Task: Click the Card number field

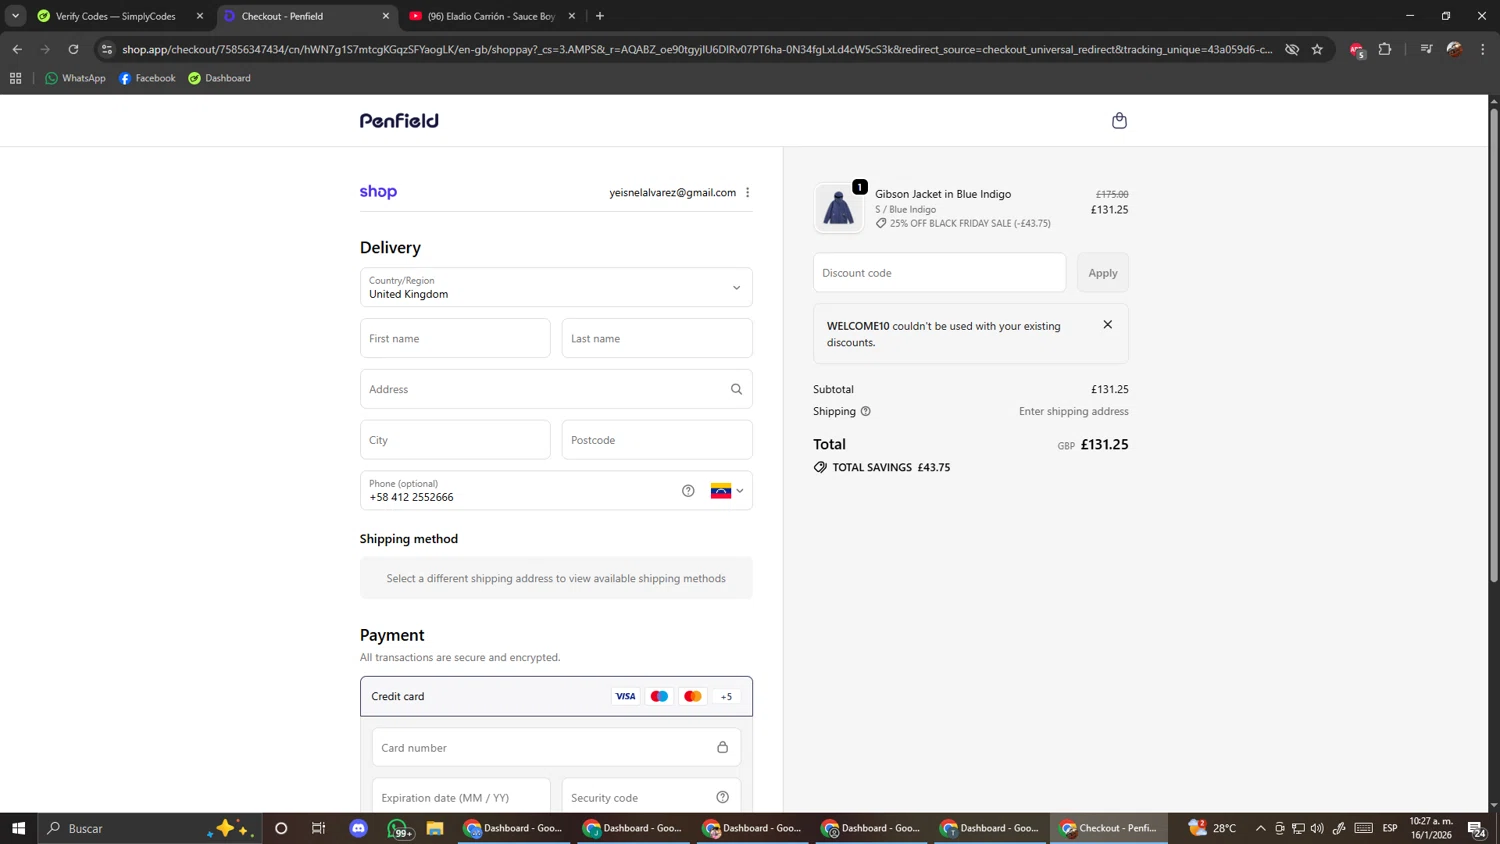Action: [x=556, y=747]
